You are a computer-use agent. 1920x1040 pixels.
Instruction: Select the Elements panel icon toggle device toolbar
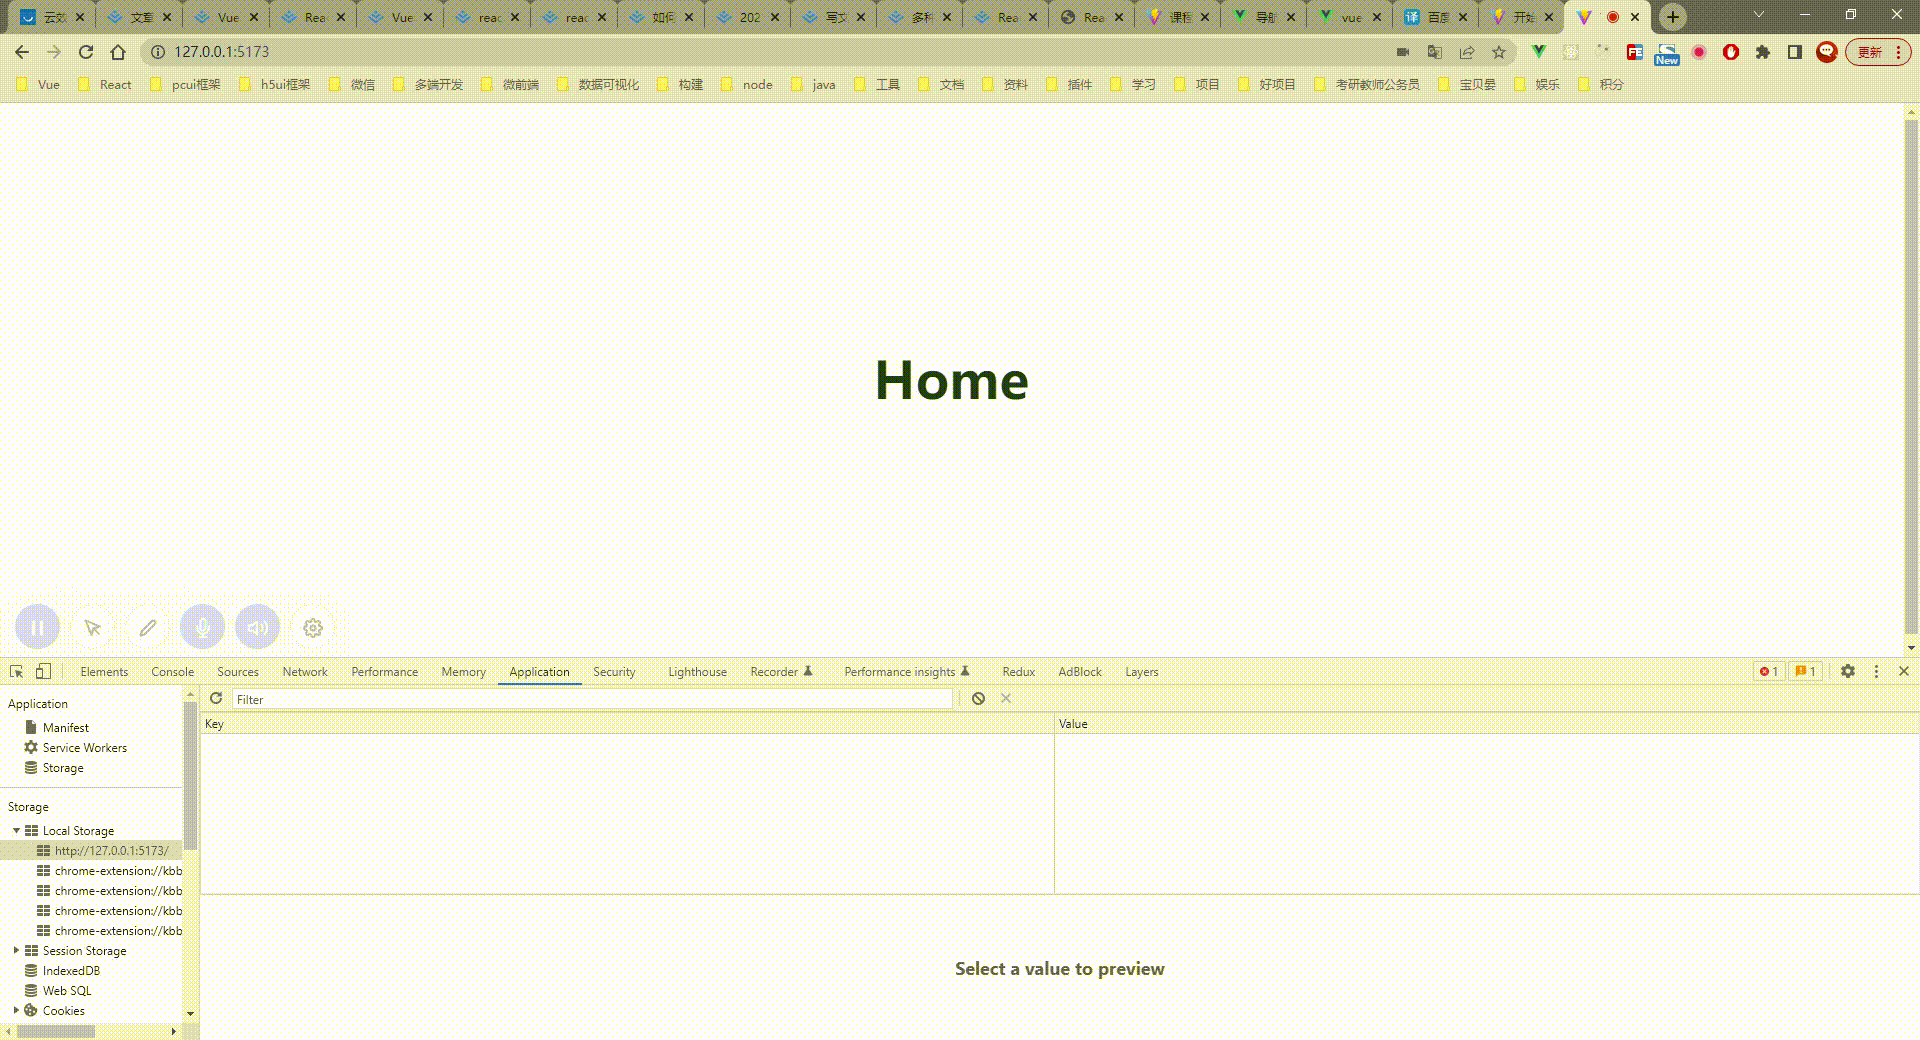[x=41, y=671]
